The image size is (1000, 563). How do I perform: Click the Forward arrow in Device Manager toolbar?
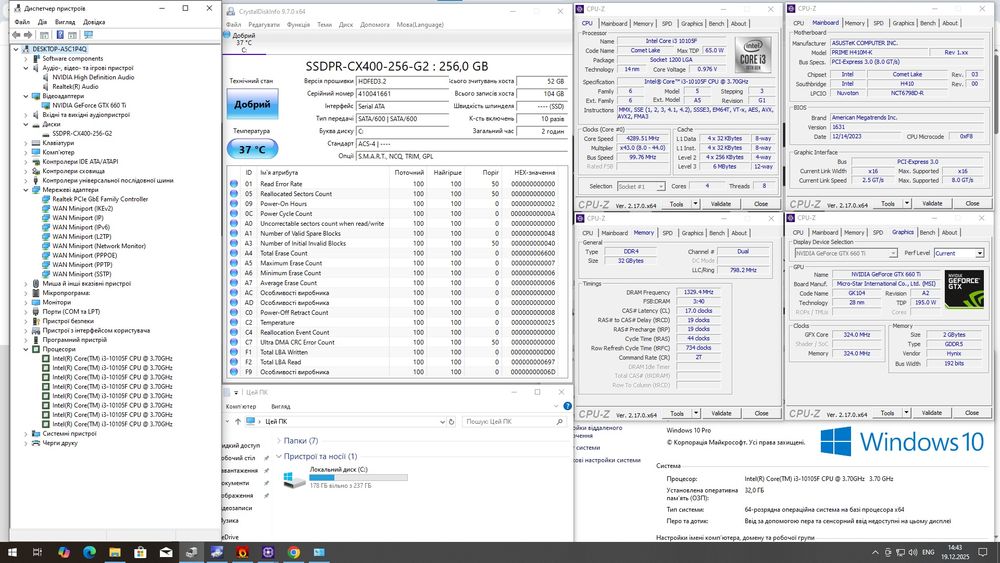(x=27, y=35)
